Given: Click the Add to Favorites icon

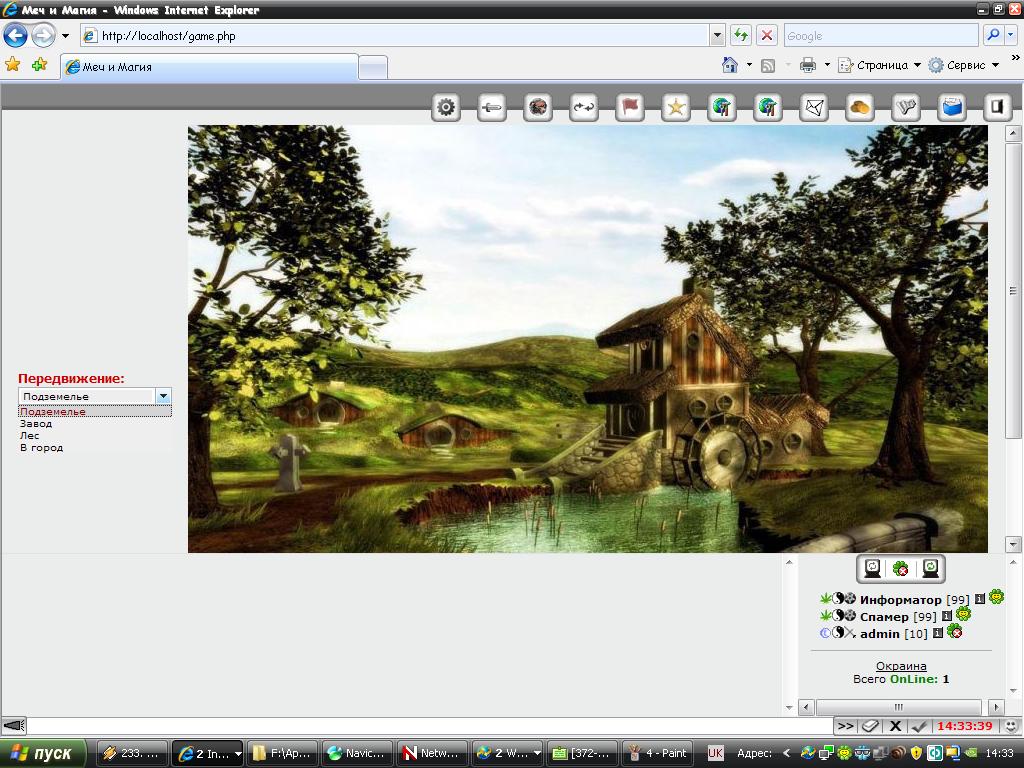Looking at the screenshot, I should pos(40,64).
